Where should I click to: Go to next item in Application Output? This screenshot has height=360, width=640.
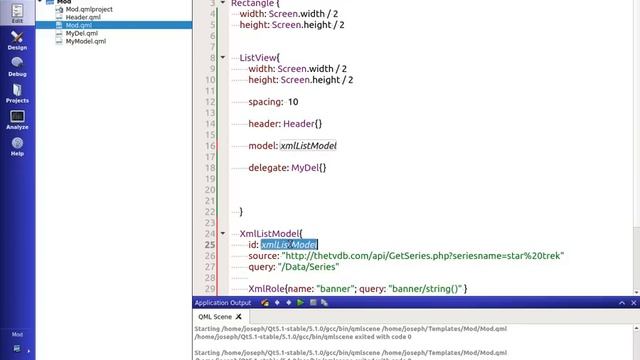tap(289, 302)
